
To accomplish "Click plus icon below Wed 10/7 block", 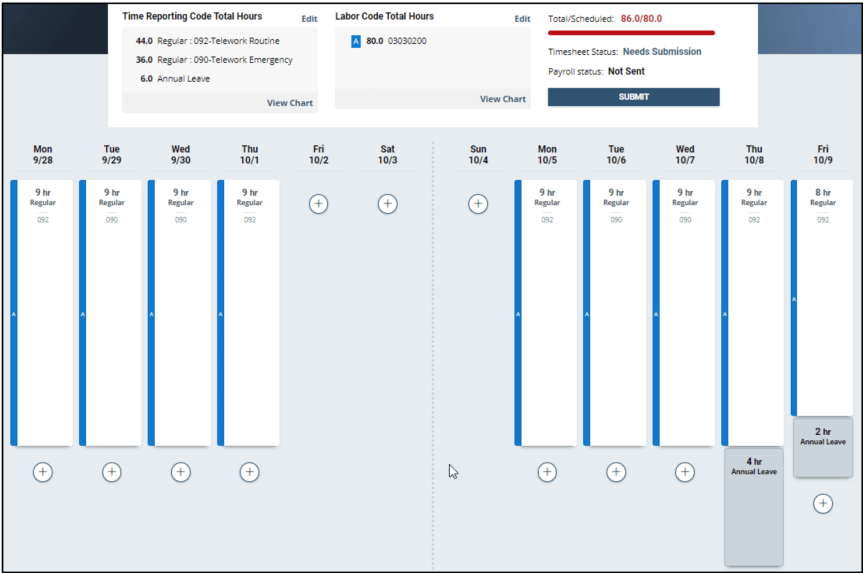I will click(685, 472).
